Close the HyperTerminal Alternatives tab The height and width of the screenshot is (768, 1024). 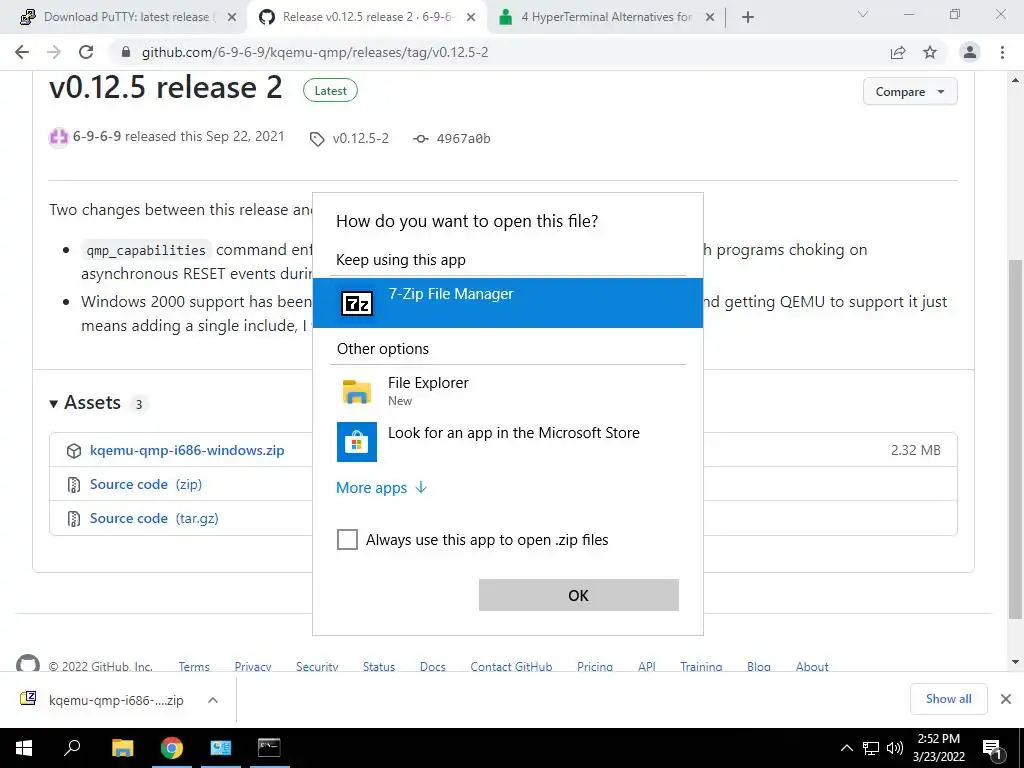click(x=710, y=18)
